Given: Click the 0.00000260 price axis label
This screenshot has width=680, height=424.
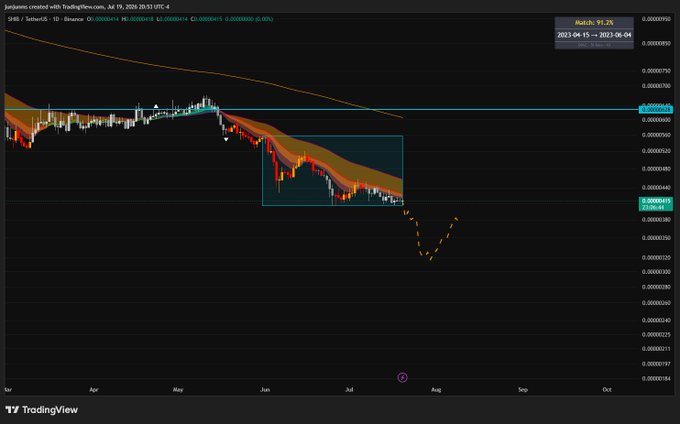Looking at the screenshot, I should (656, 303).
